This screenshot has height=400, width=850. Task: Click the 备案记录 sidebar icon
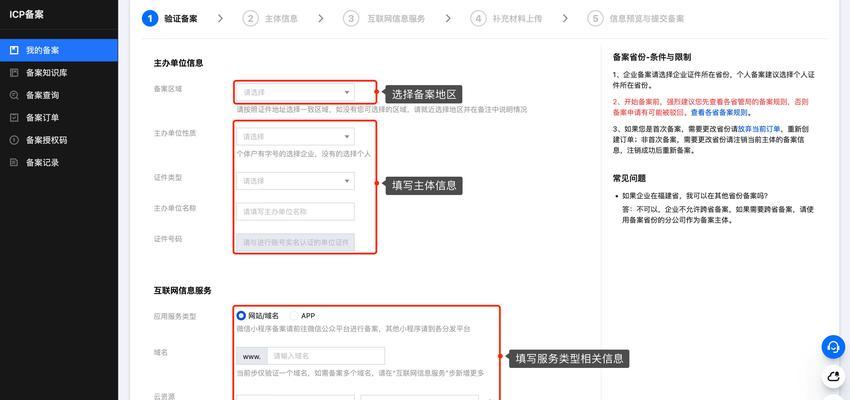tap(14, 163)
